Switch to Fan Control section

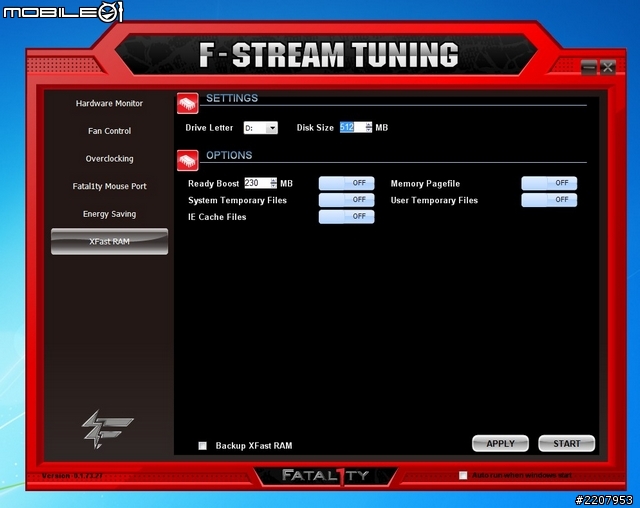109,131
